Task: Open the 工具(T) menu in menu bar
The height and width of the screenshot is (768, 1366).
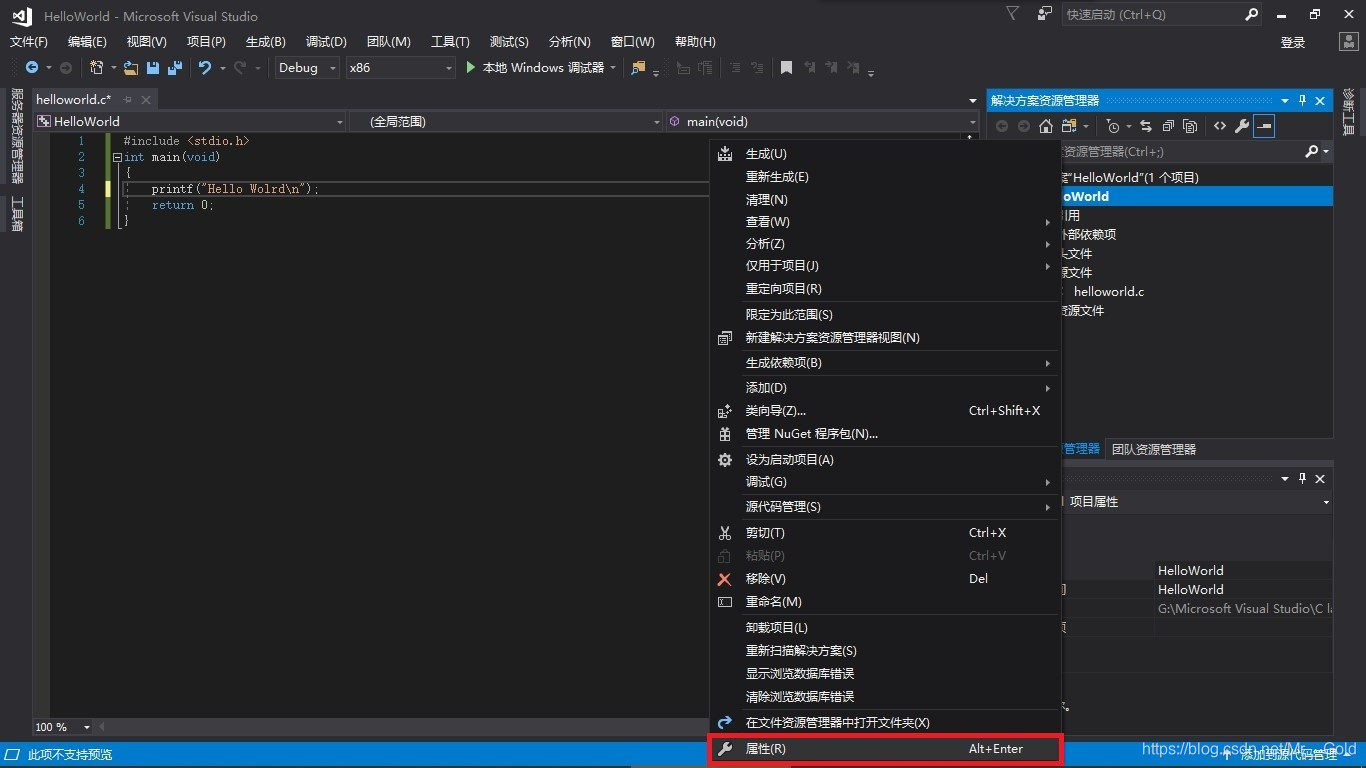Action: [x=450, y=42]
